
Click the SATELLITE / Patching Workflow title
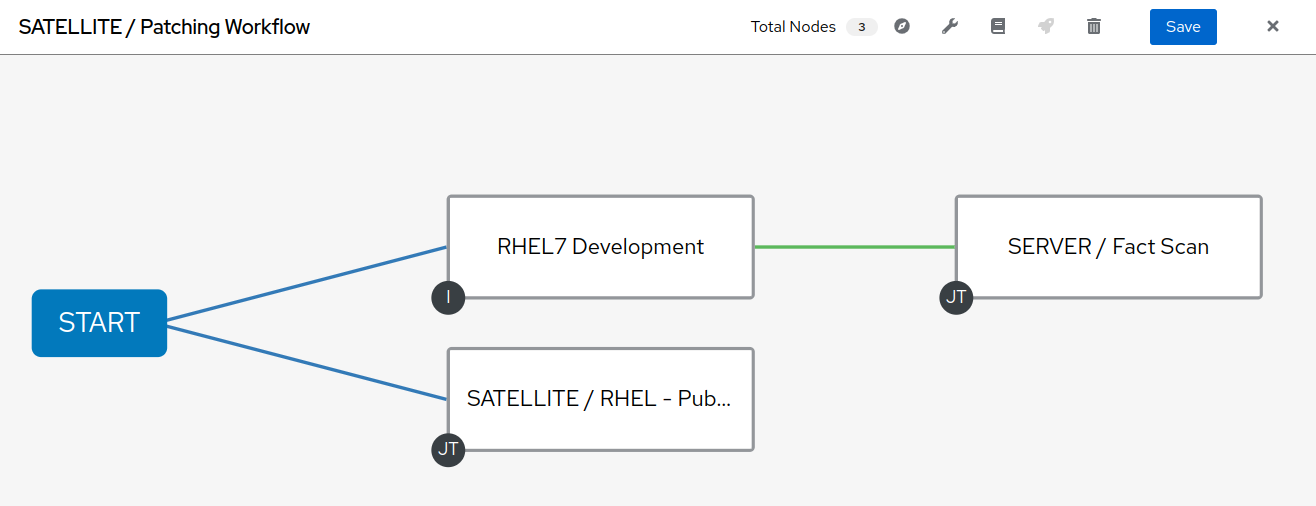click(x=164, y=27)
